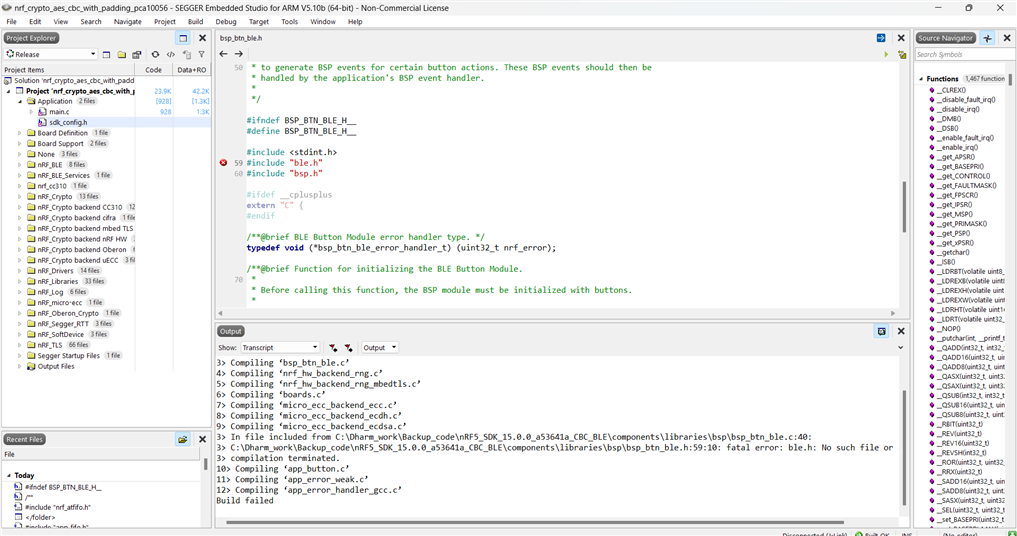This screenshot has height=536, width=1017.
Task: Select the __getchar() function entry
Action: point(953,252)
